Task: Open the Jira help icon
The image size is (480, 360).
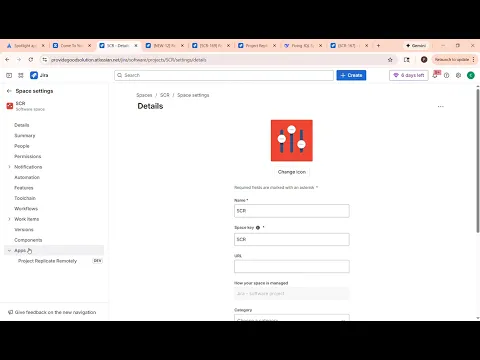Action: point(447,75)
